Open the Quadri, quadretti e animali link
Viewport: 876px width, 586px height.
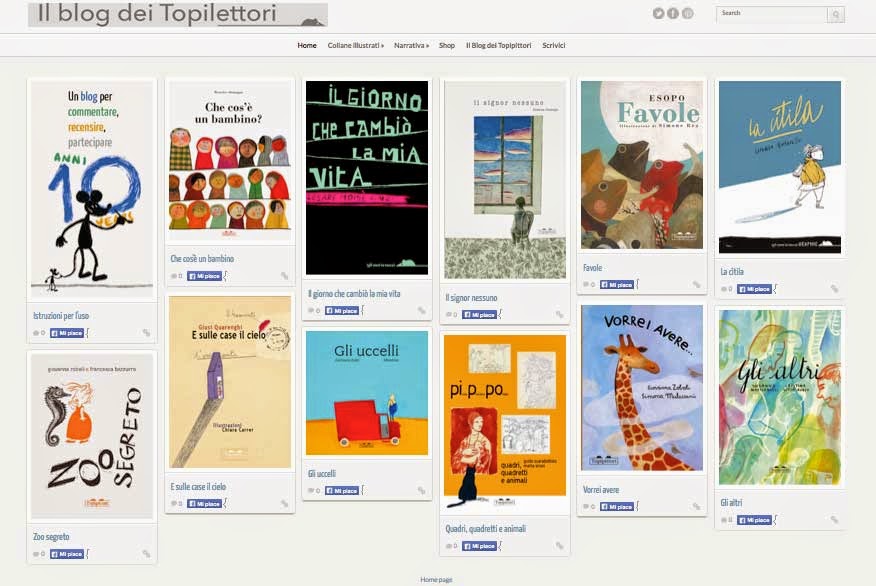485,528
